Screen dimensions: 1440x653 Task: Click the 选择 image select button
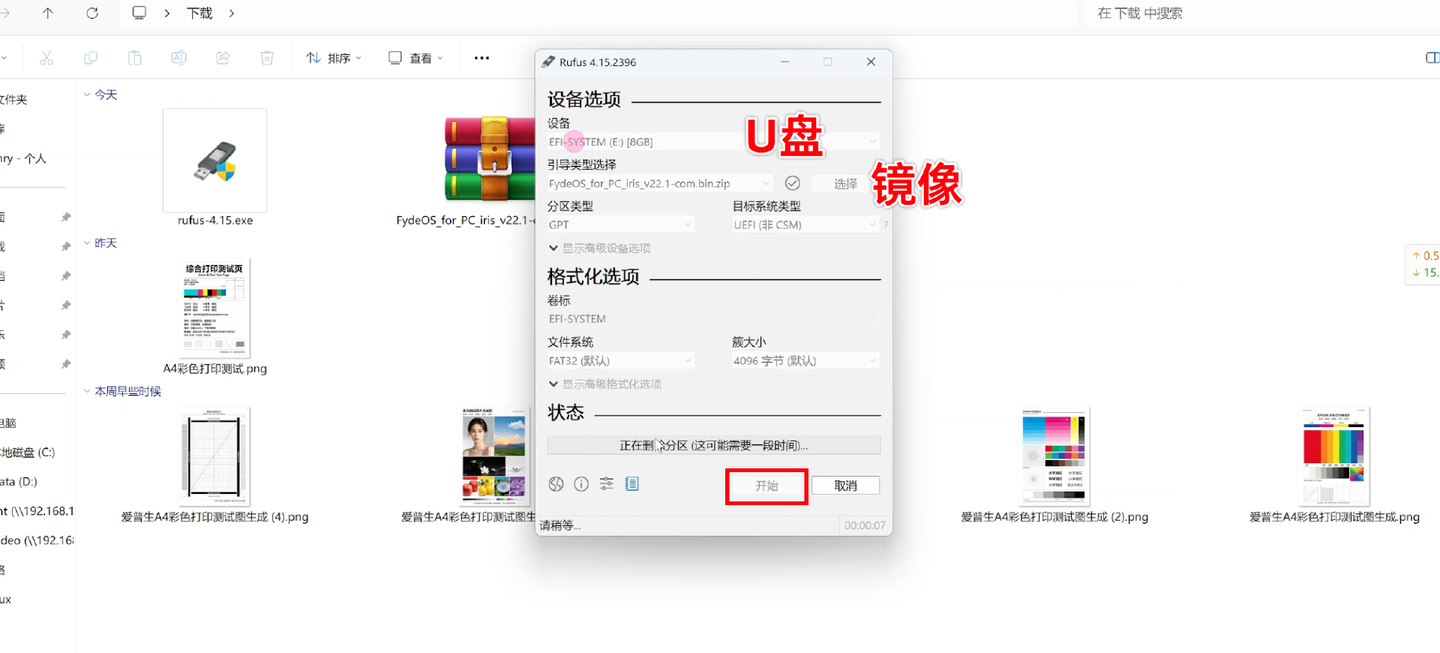[846, 183]
